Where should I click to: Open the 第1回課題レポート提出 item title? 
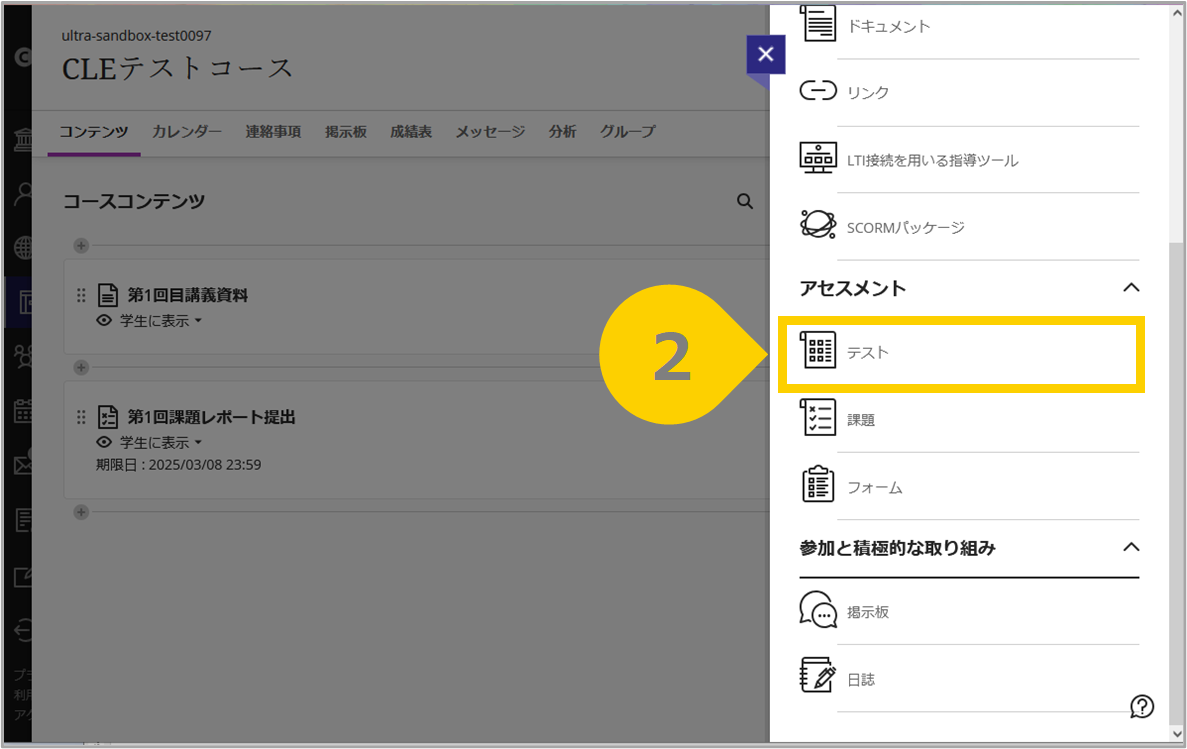coord(210,417)
